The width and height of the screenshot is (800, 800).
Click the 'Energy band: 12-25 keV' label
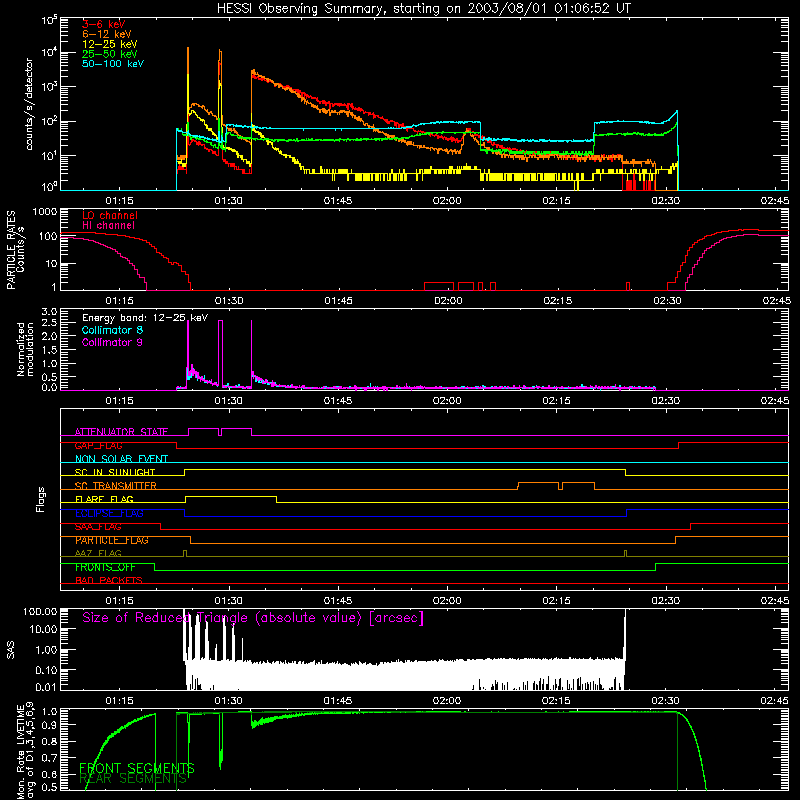click(x=145, y=318)
